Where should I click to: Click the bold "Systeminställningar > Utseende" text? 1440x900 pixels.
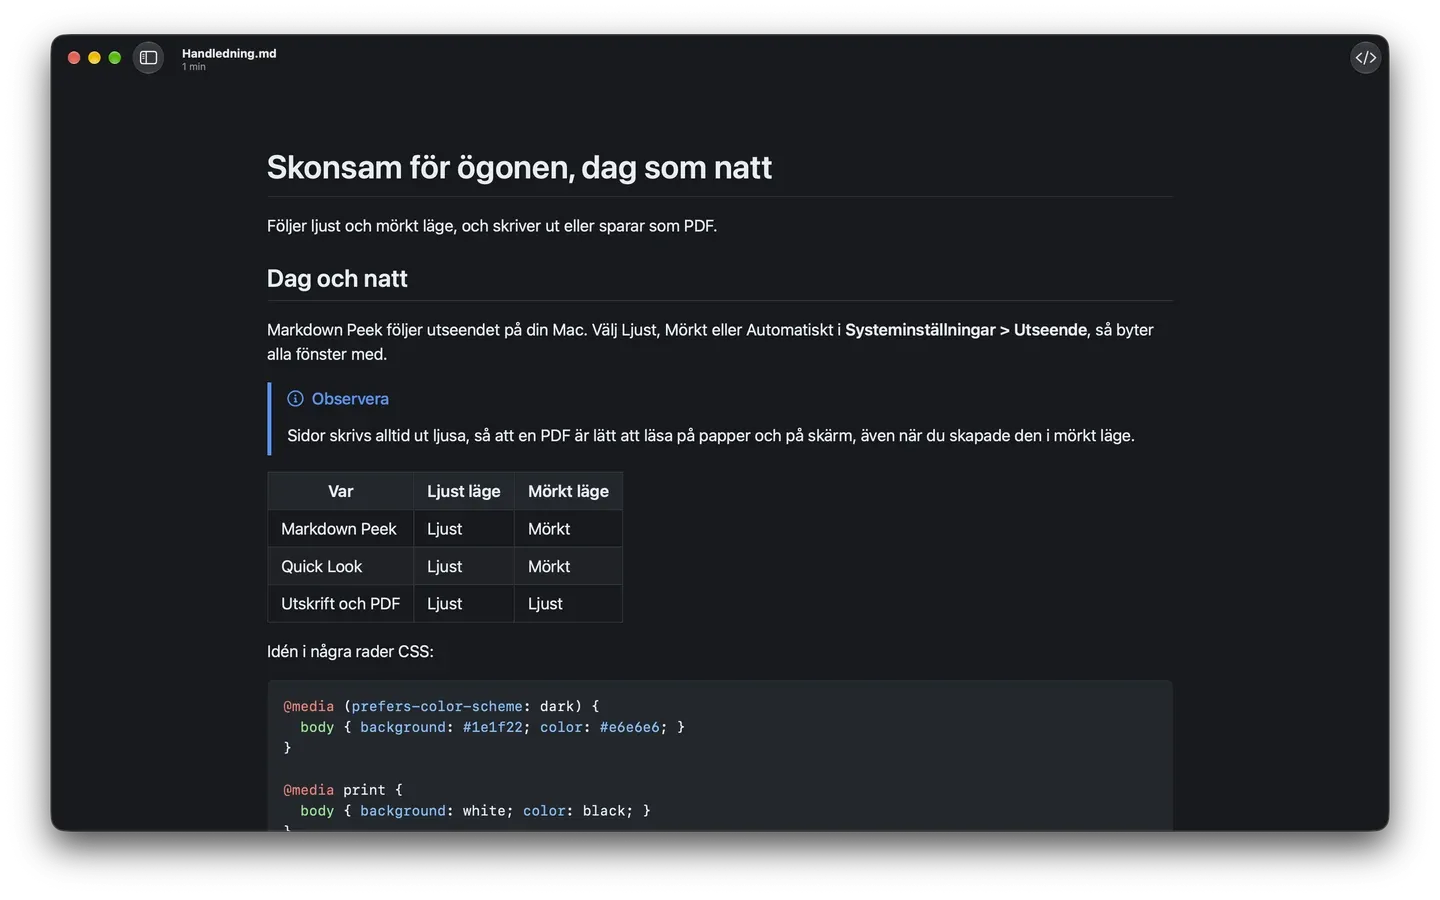pos(966,330)
